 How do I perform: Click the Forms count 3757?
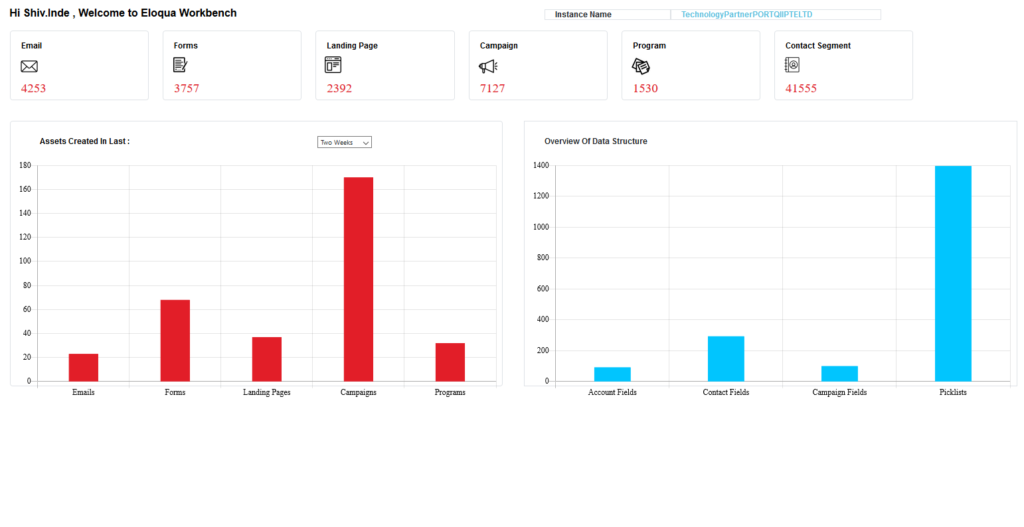pyautogui.click(x=186, y=88)
